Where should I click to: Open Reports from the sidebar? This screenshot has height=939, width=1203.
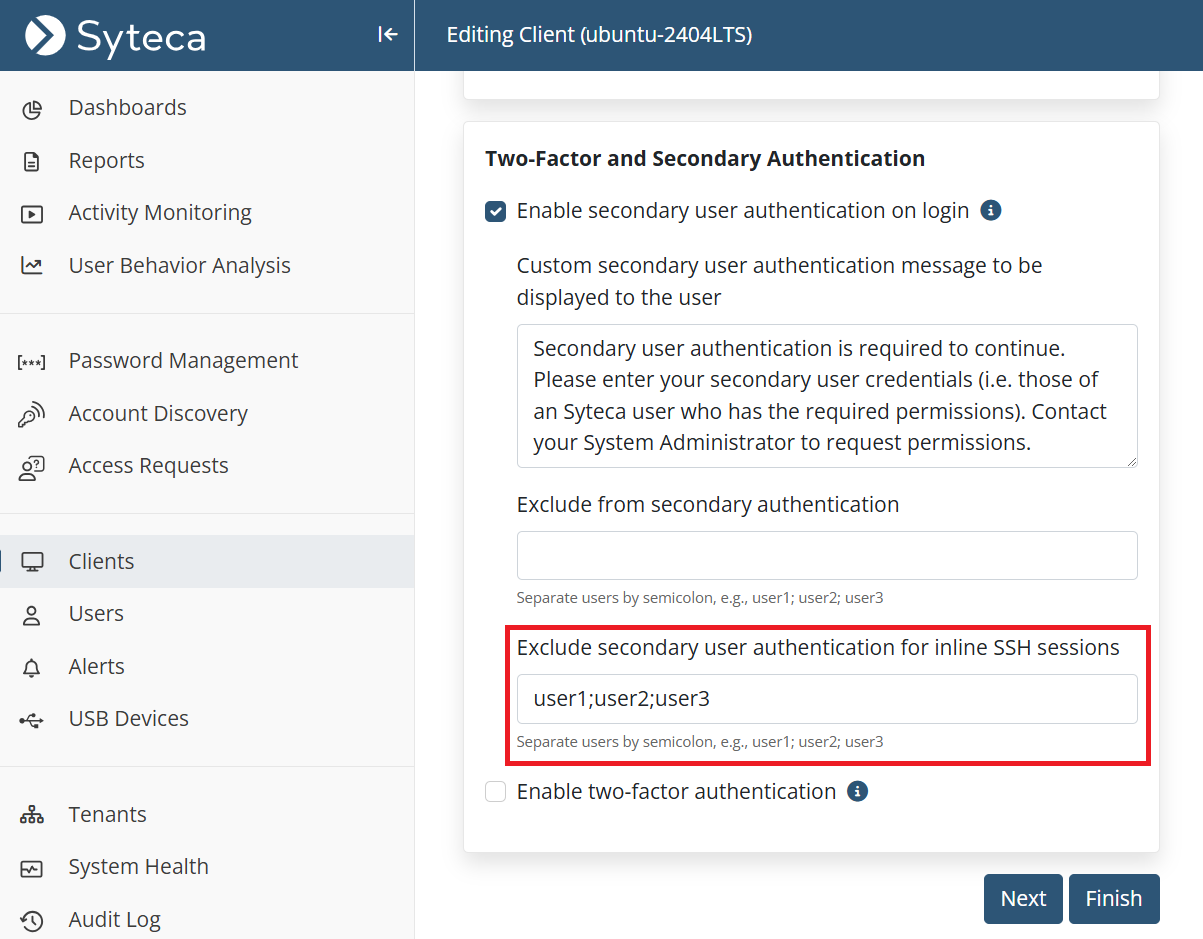(106, 161)
